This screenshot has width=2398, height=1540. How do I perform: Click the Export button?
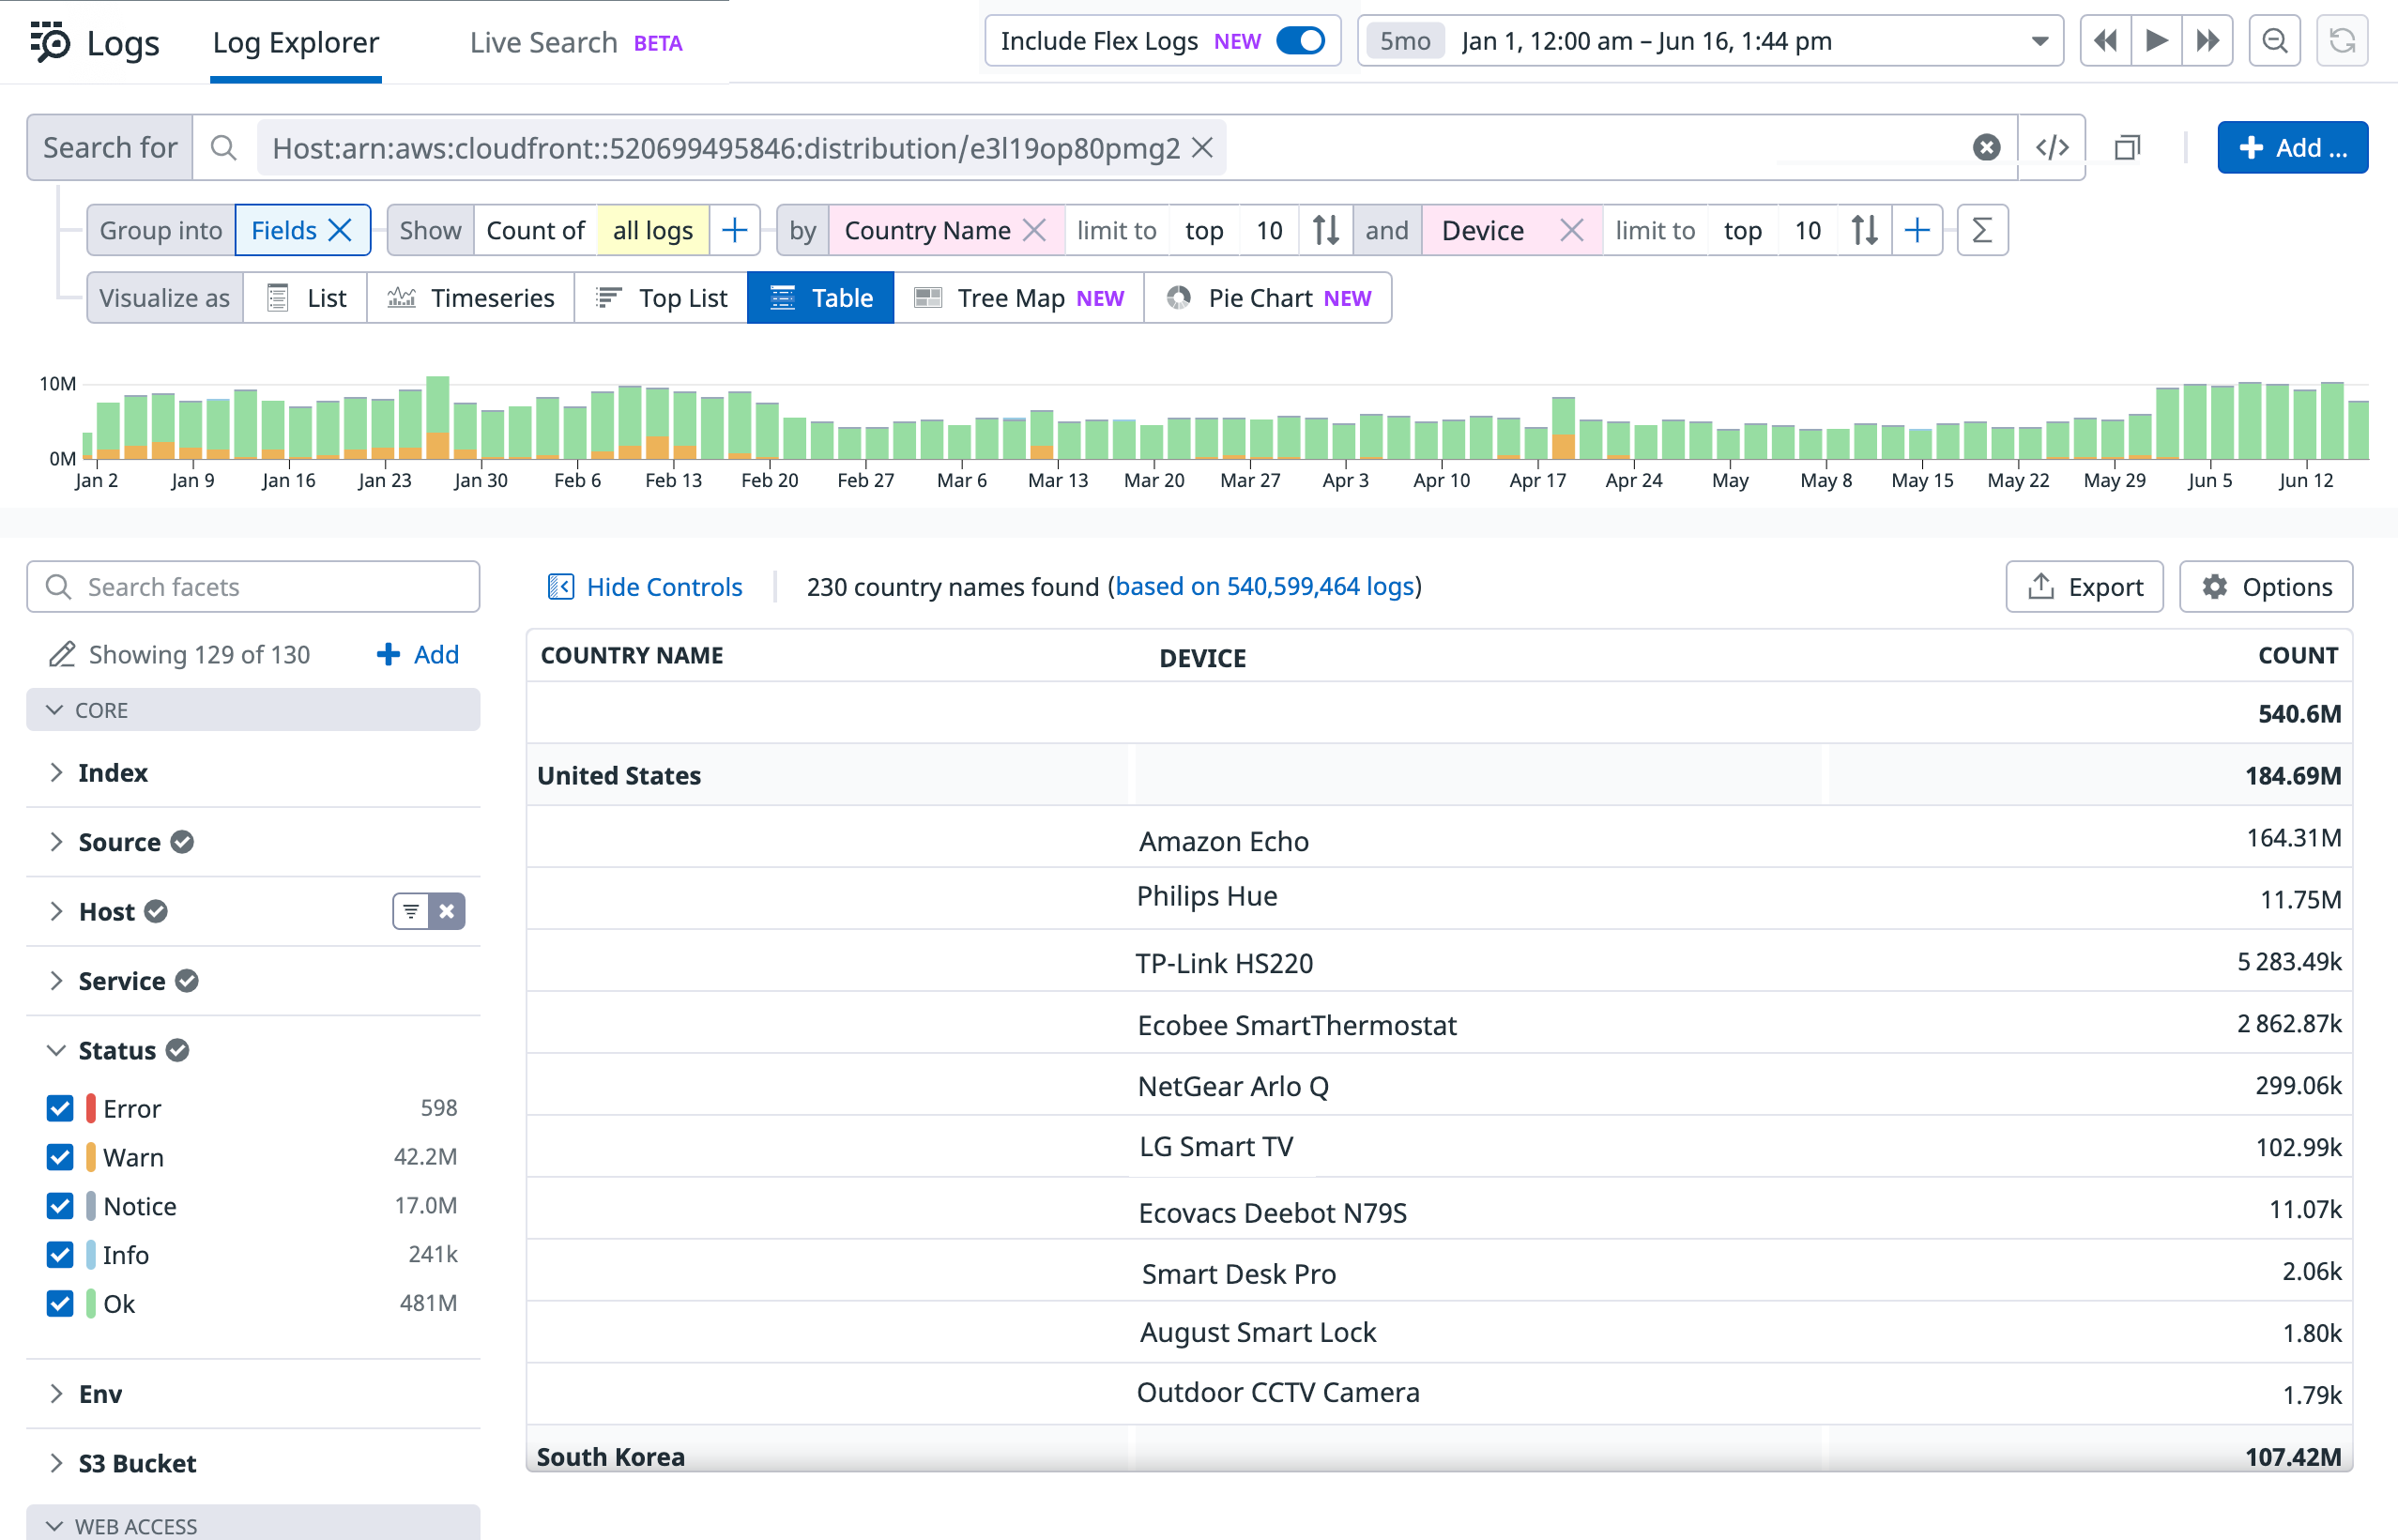pos(2084,586)
